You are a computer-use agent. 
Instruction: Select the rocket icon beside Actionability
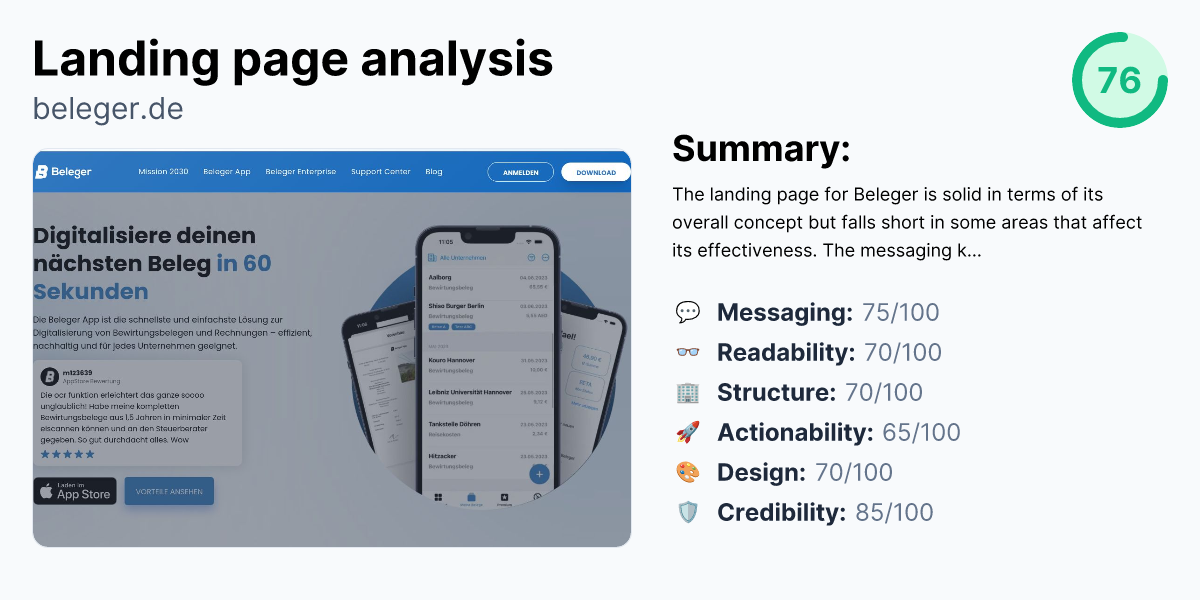point(688,432)
